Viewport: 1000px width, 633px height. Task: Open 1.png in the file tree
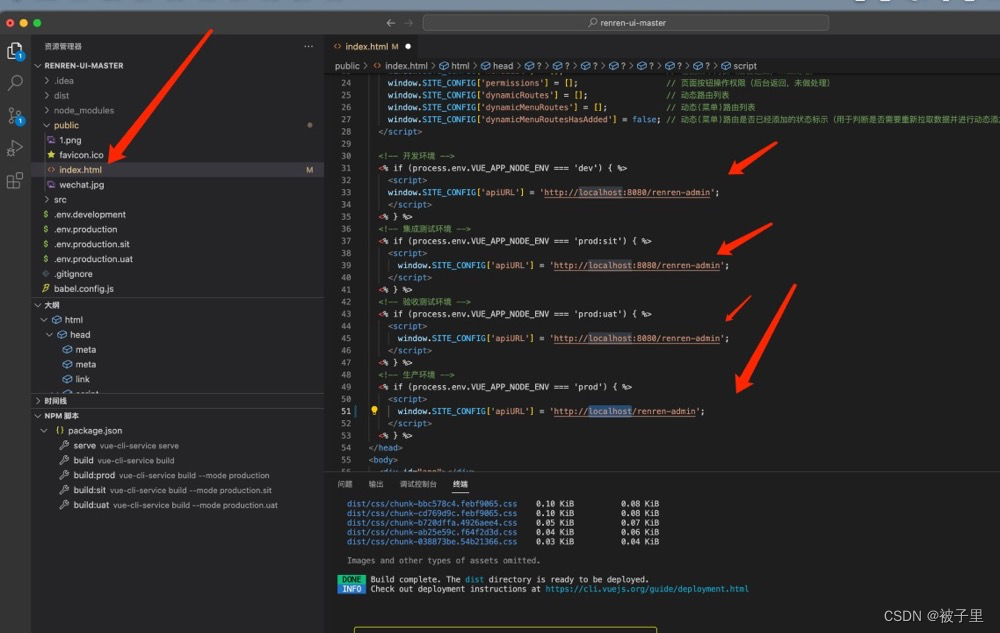click(70, 140)
